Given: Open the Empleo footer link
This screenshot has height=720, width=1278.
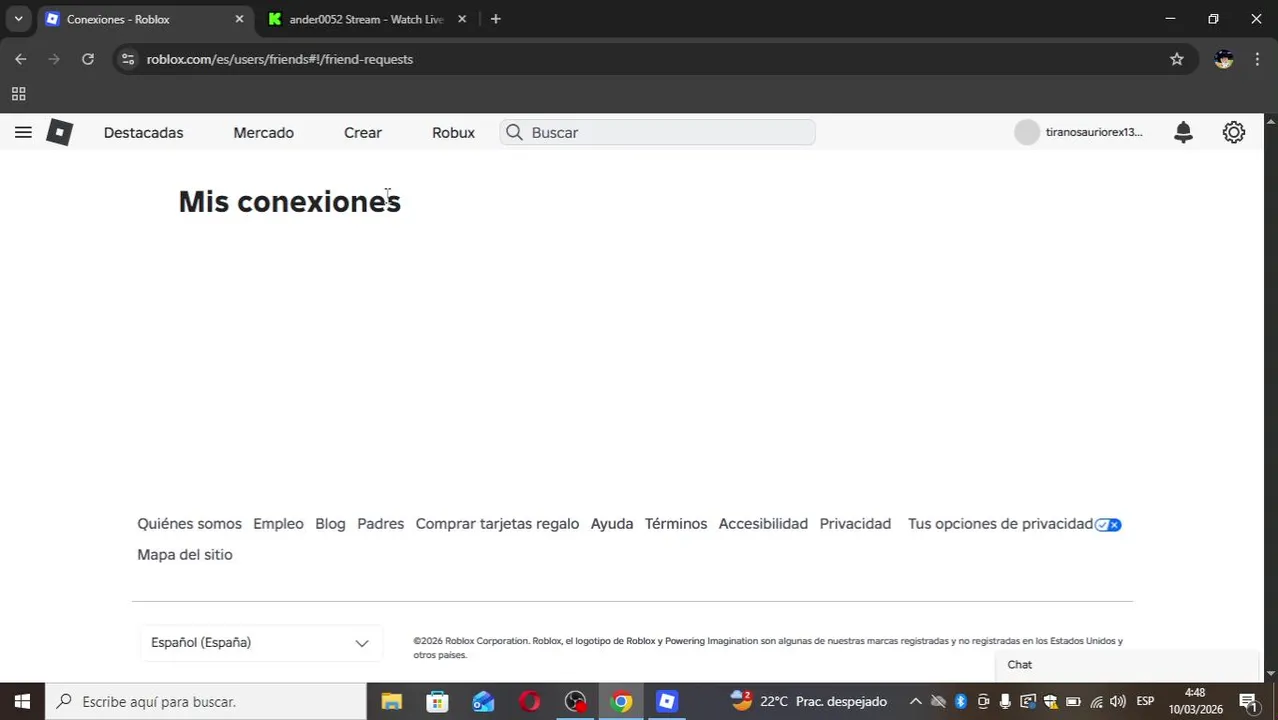Looking at the screenshot, I should pyautogui.click(x=278, y=524).
